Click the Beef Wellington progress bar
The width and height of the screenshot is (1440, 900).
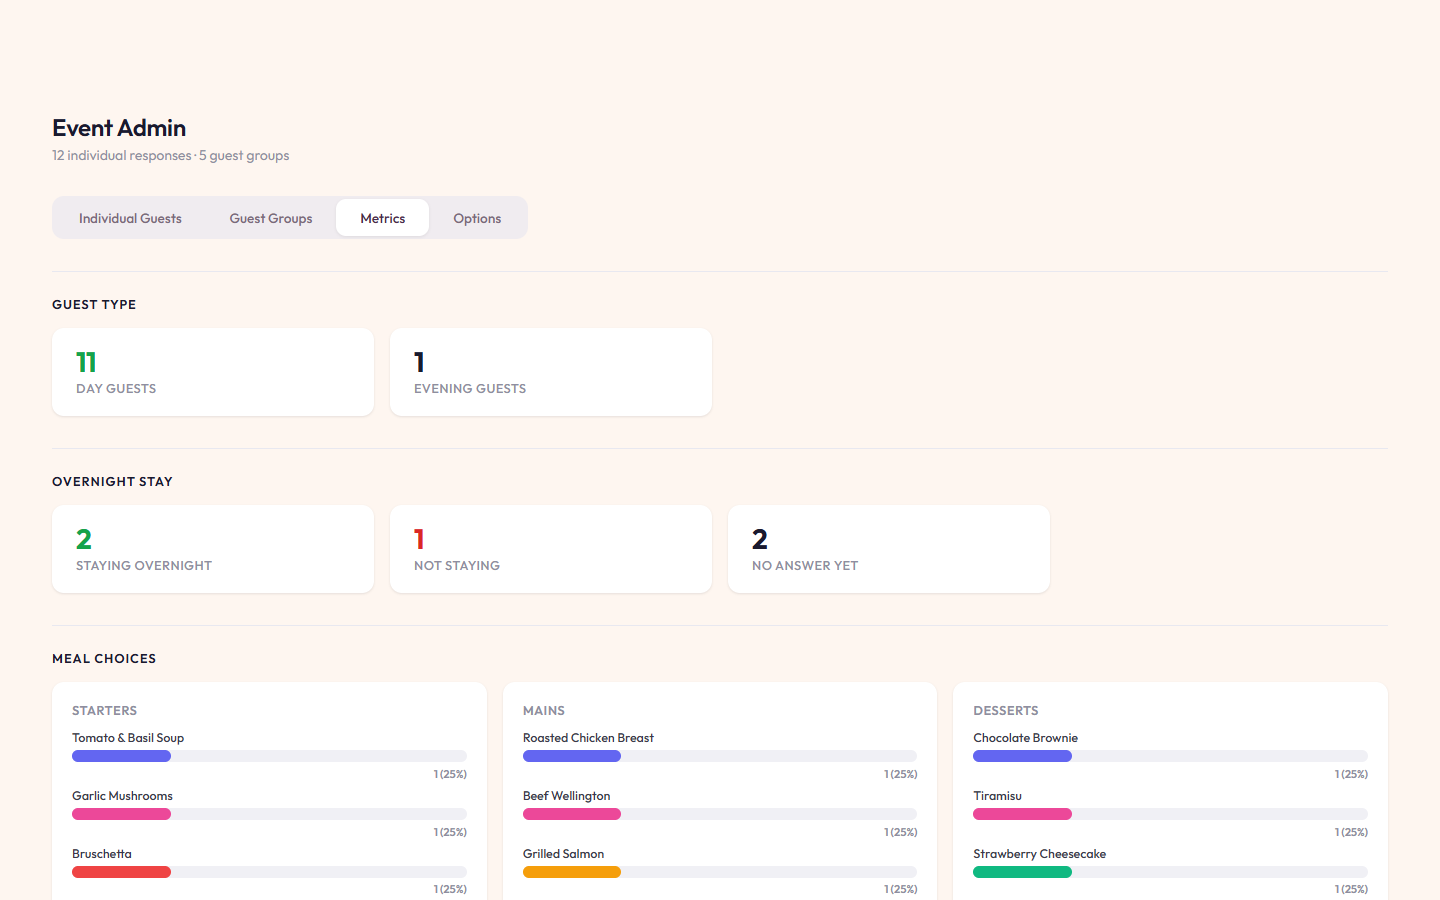pyautogui.click(x=720, y=814)
